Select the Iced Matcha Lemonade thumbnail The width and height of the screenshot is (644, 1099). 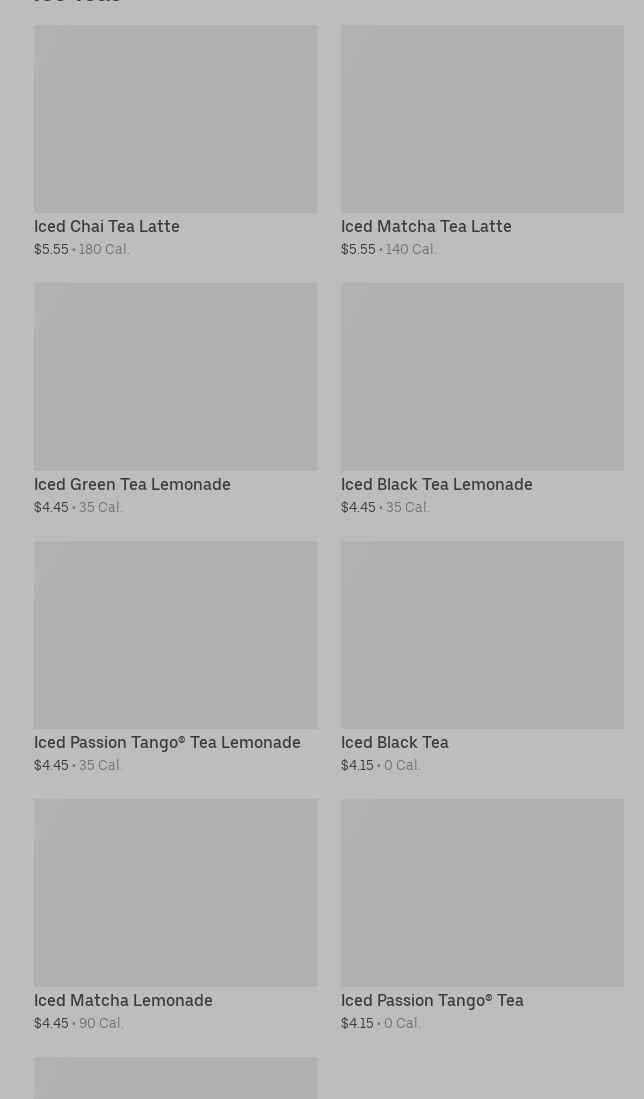(175, 892)
